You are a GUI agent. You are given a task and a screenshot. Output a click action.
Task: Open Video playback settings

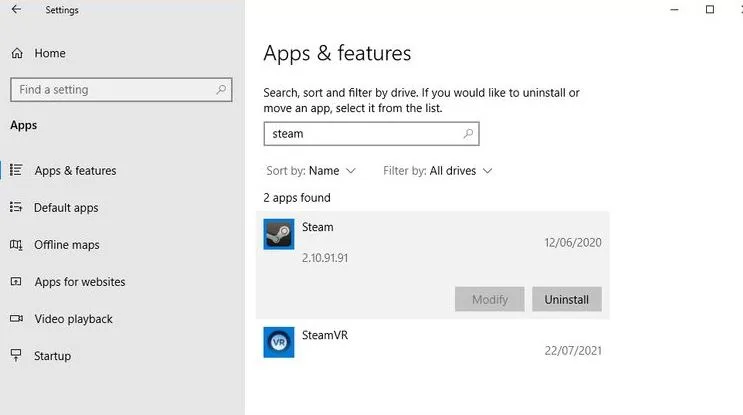73,319
